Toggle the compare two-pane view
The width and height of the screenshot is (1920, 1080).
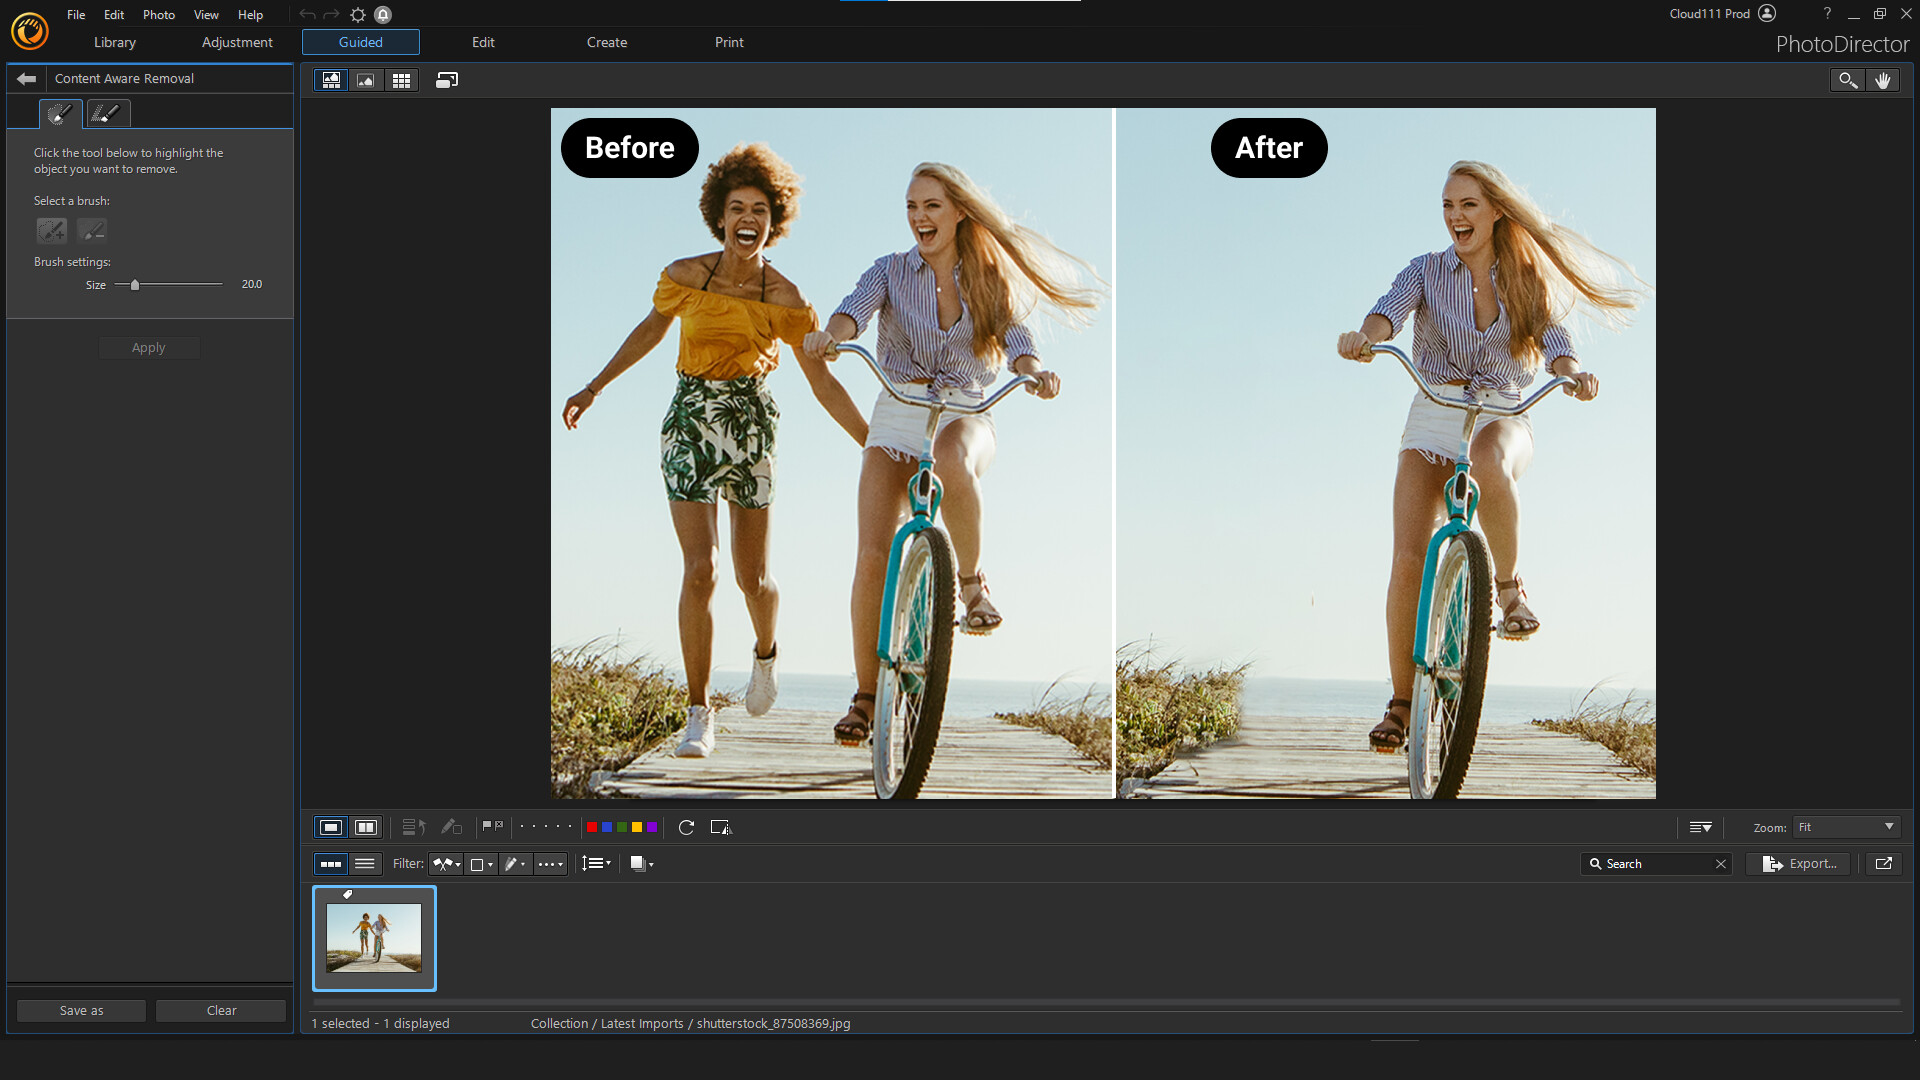366,827
